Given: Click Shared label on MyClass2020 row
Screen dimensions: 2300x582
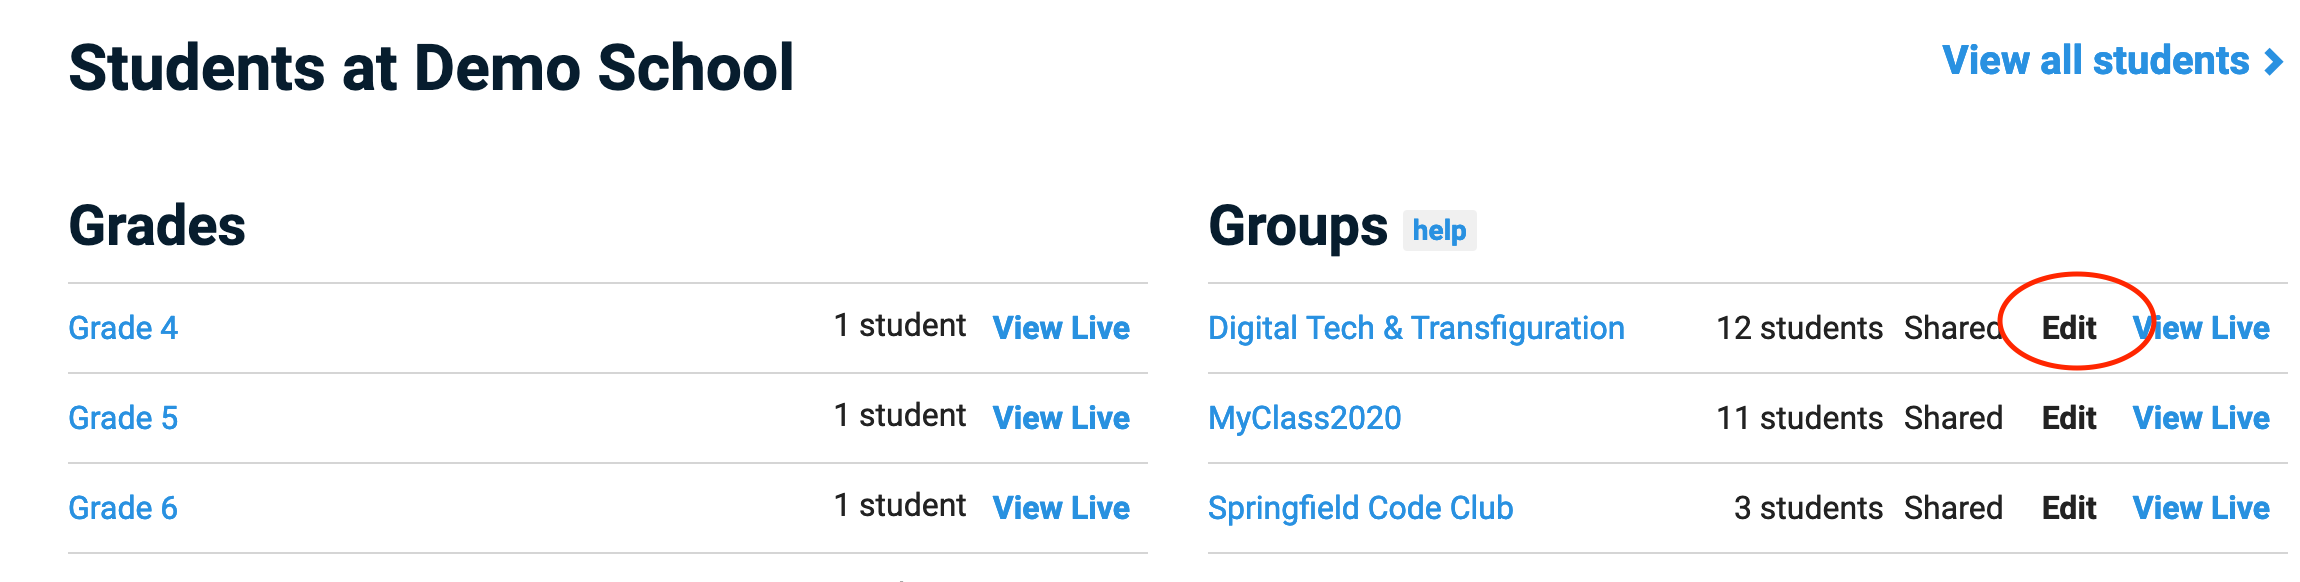Looking at the screenshot, I should (x=1953, y=418).
